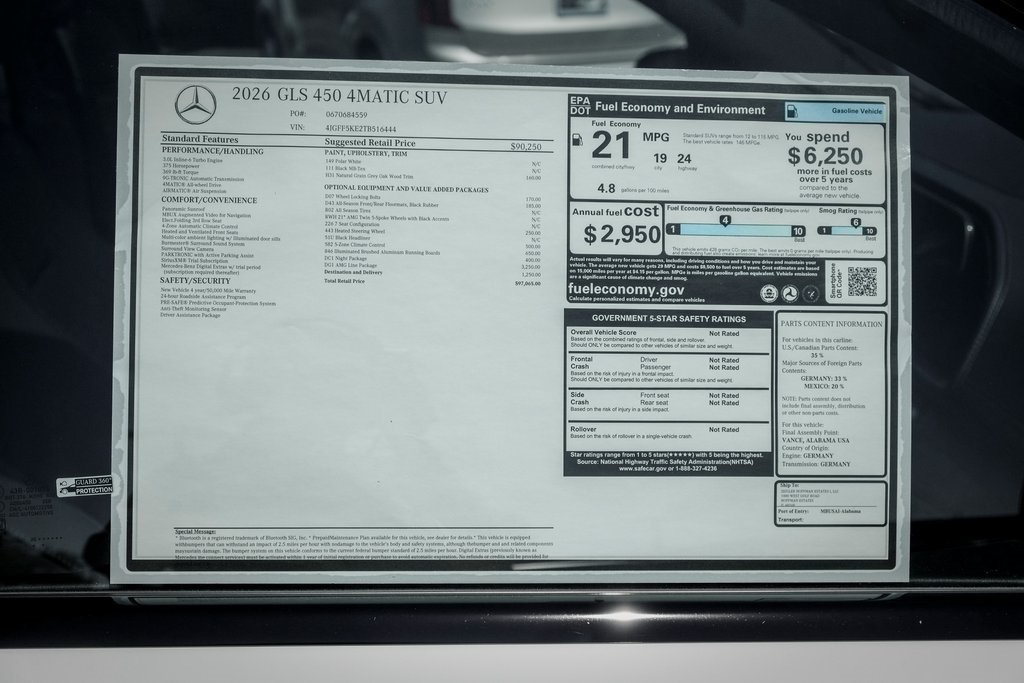This screenshot has height=683, width=1024.
Task: Click the Government 5-Star Safety Ratings header
Action: click(668, 318)
